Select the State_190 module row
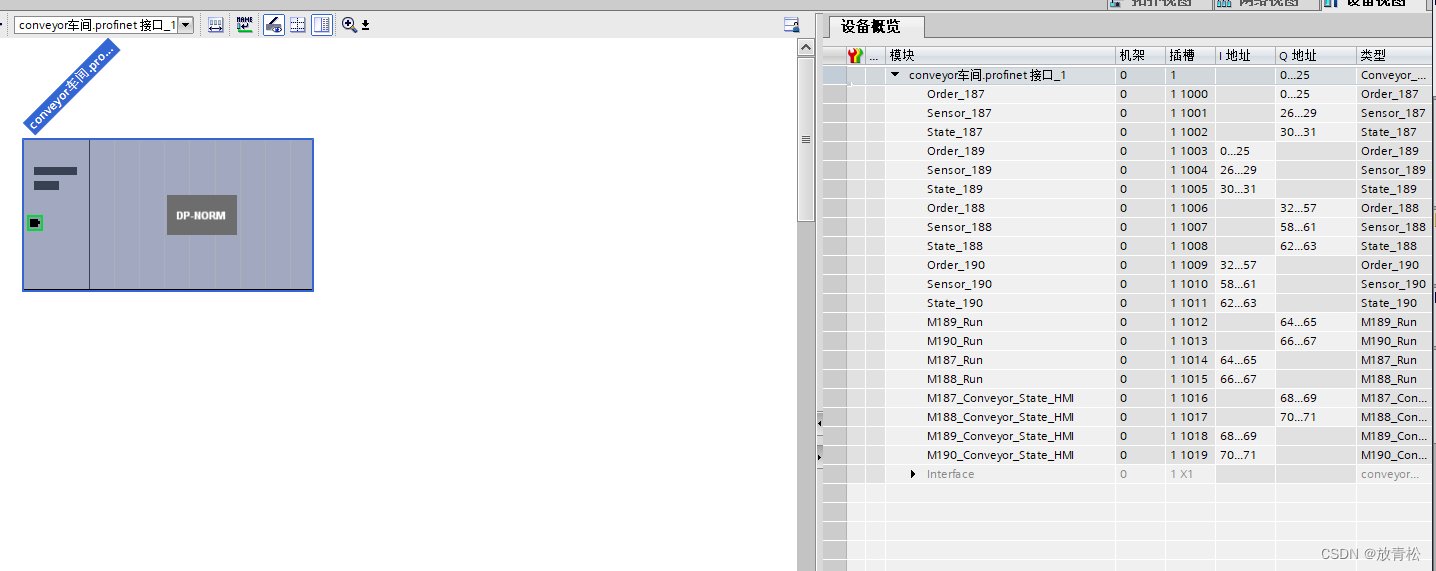 pyautogui.click(x=1129, y=303)
